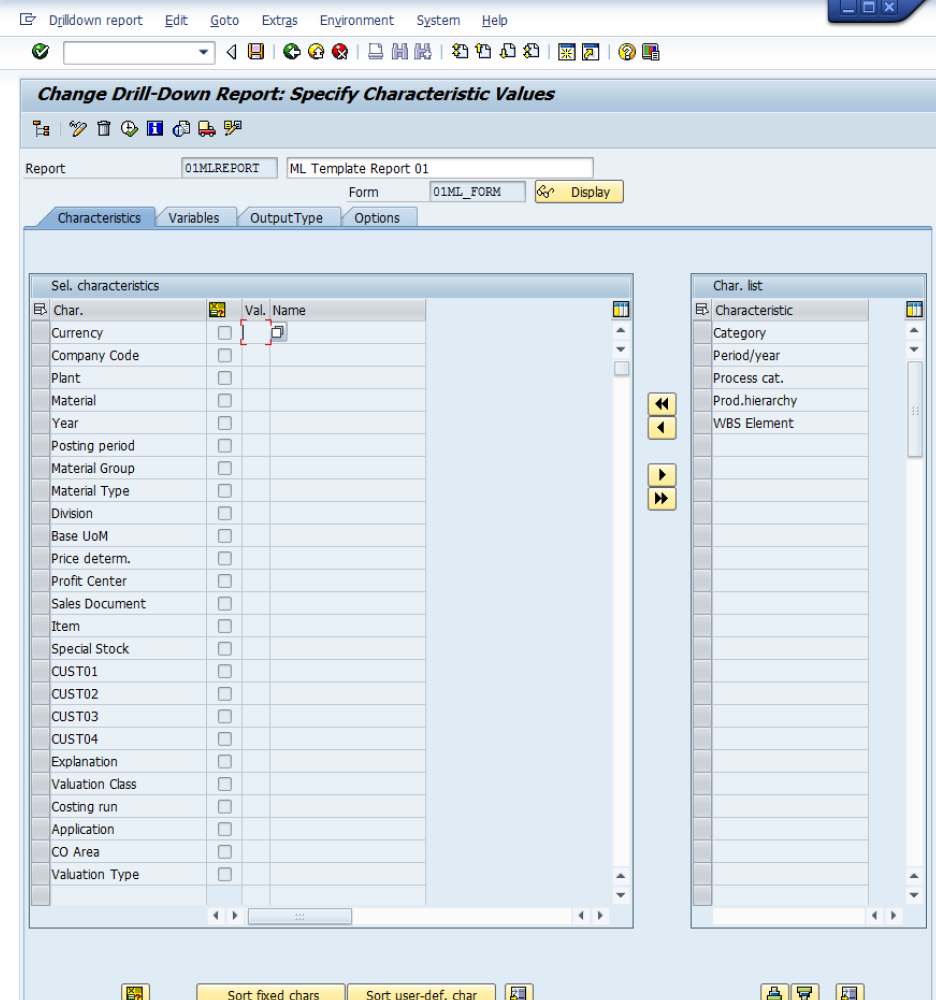Click the red Cancel icon
This screenshot has height=1000, width=936.
click(340, 52)
